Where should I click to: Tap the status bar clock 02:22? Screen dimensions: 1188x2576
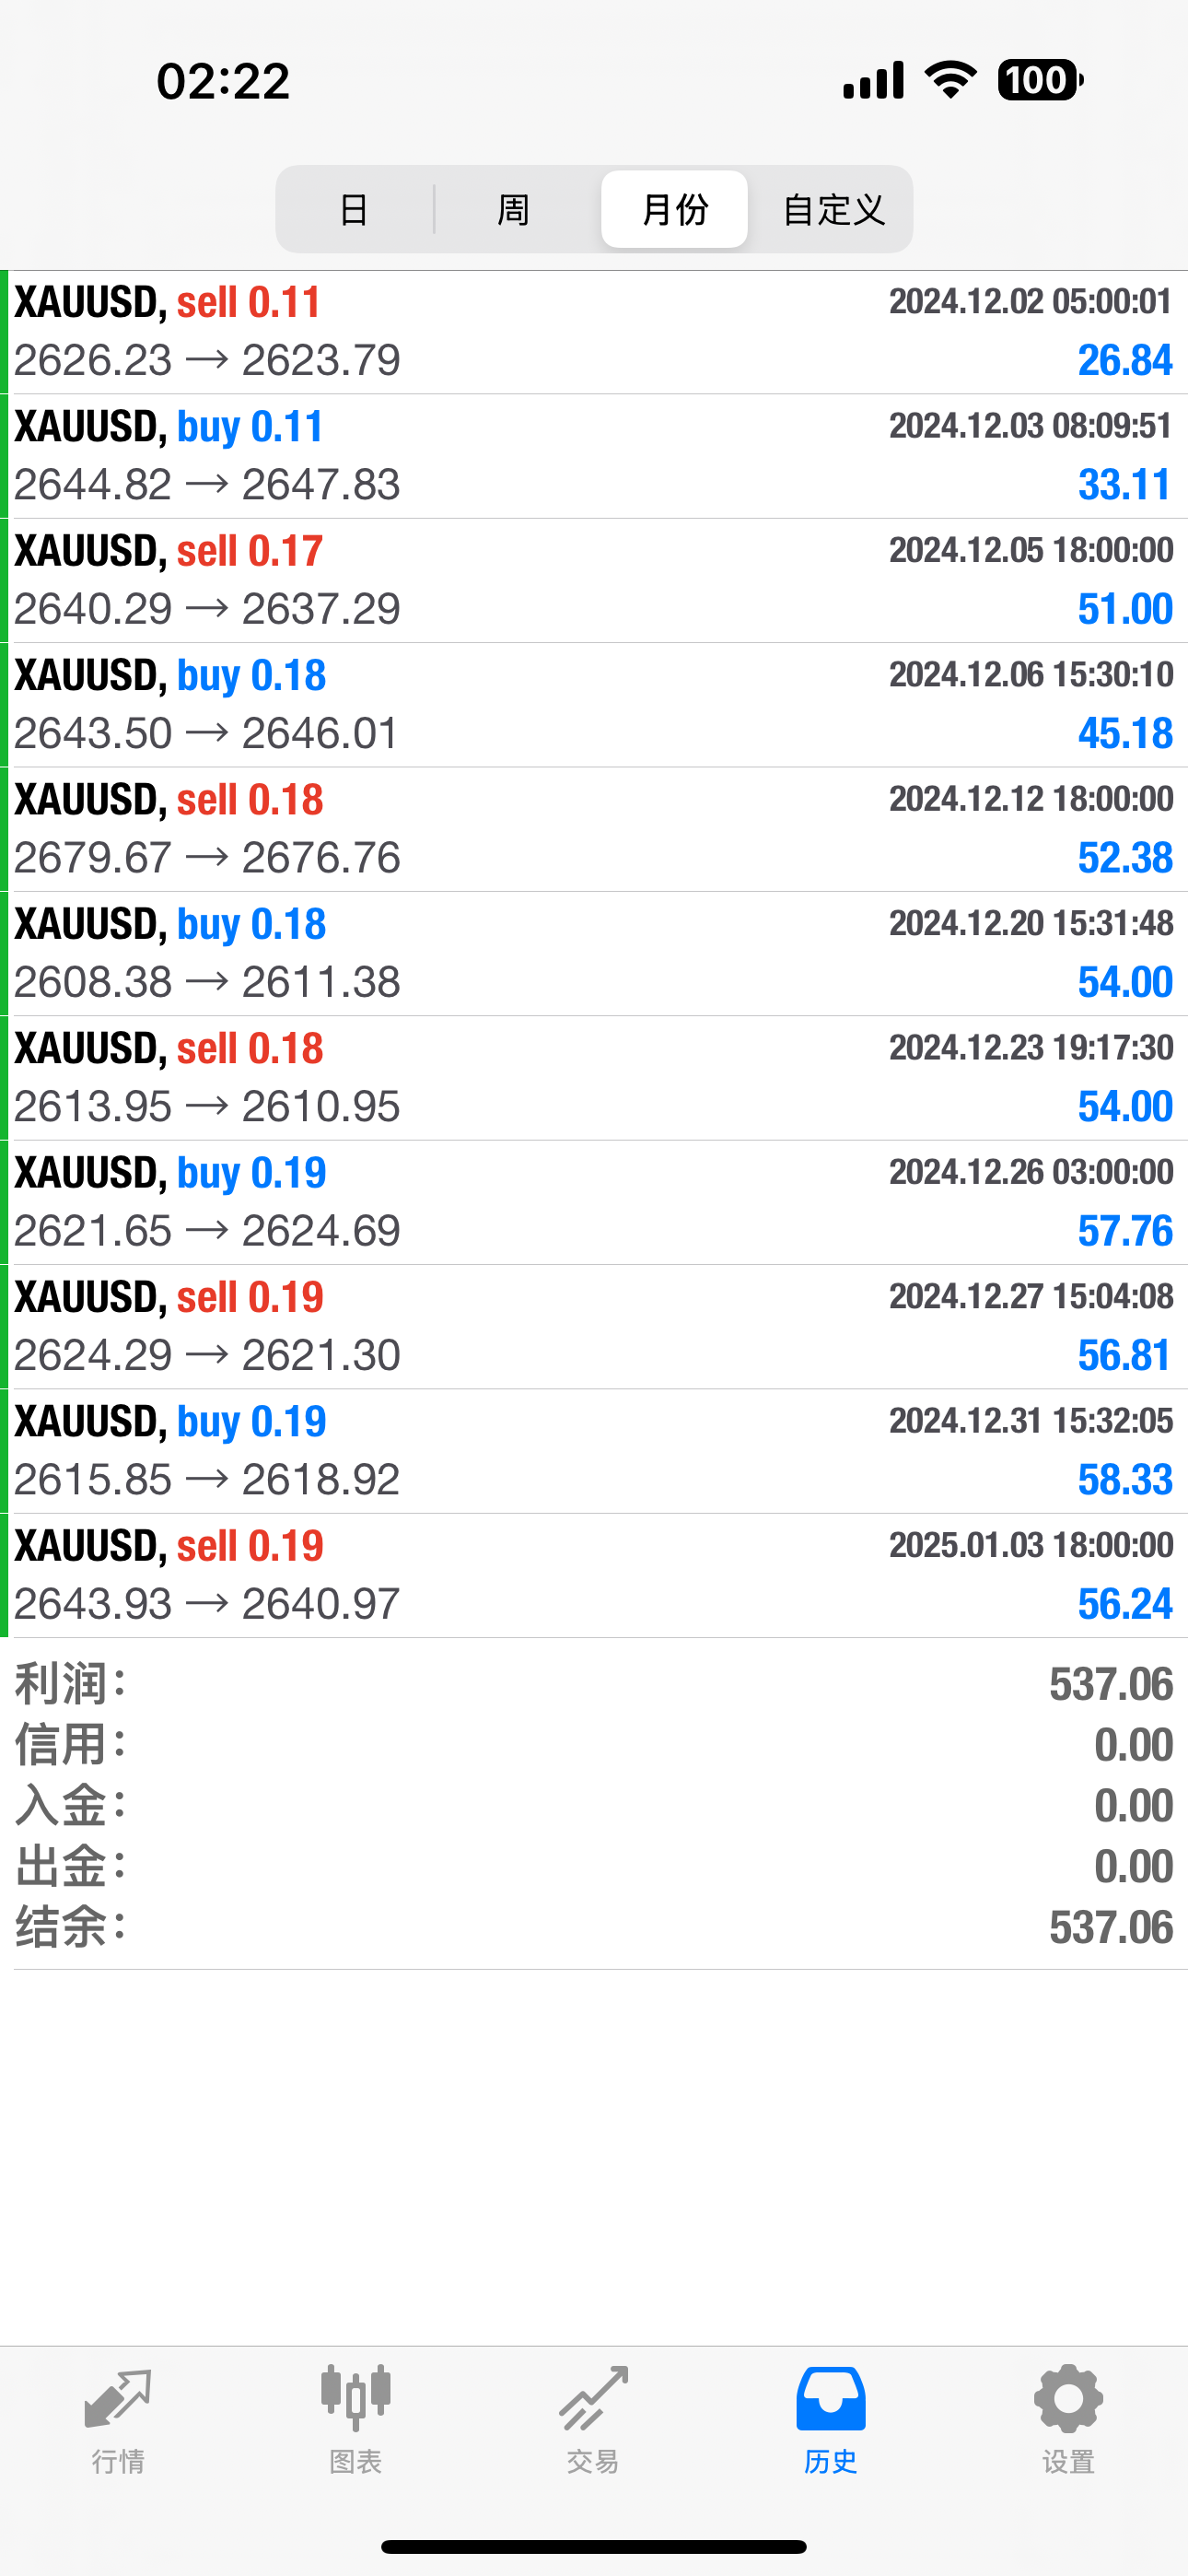223,81
